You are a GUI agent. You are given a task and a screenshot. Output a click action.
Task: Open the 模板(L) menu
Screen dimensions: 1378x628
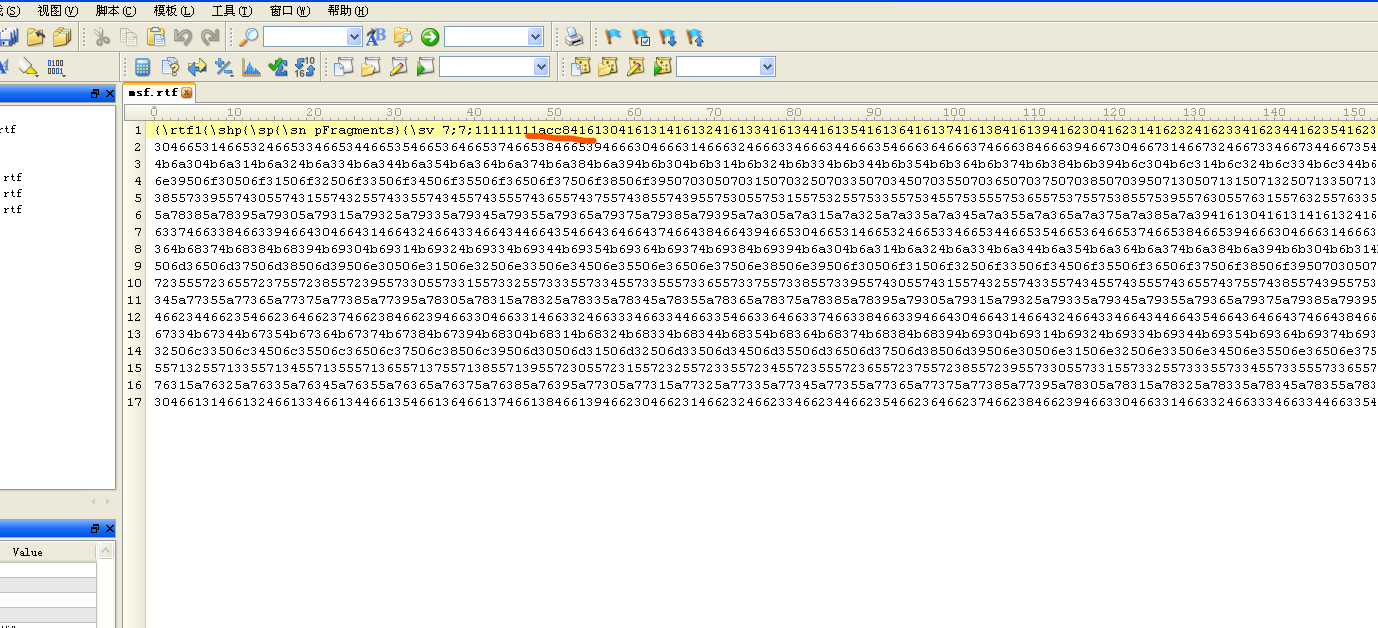pyautogui.click(x=173, y=11)
